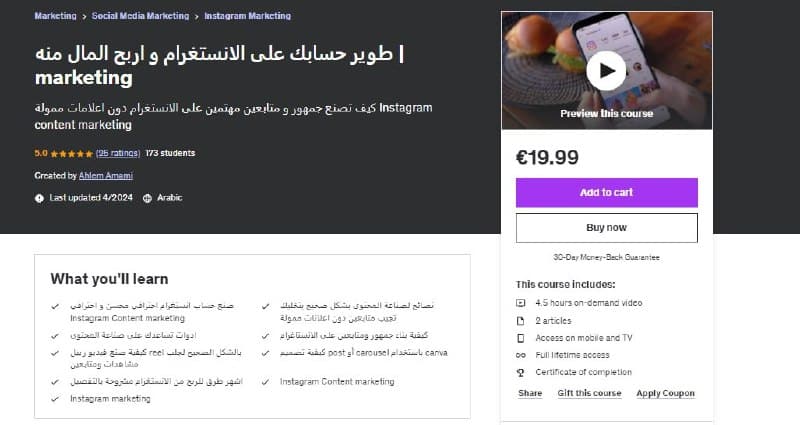The height and width of the screenshot is (425, 800).
Task: Click the on-demand video icon
Action: [x=520, y=303]
